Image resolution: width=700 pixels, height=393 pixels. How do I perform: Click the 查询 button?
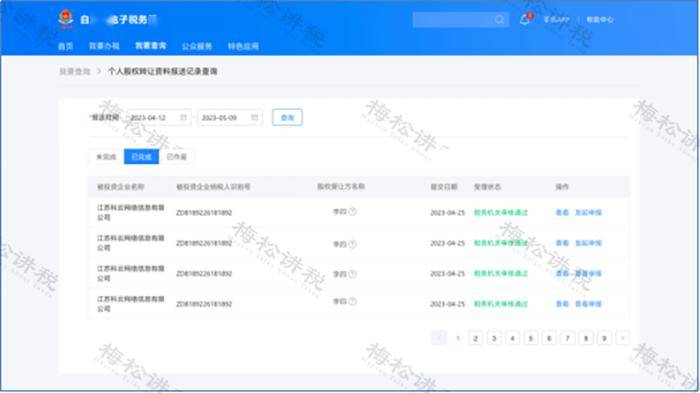(287, 117)
